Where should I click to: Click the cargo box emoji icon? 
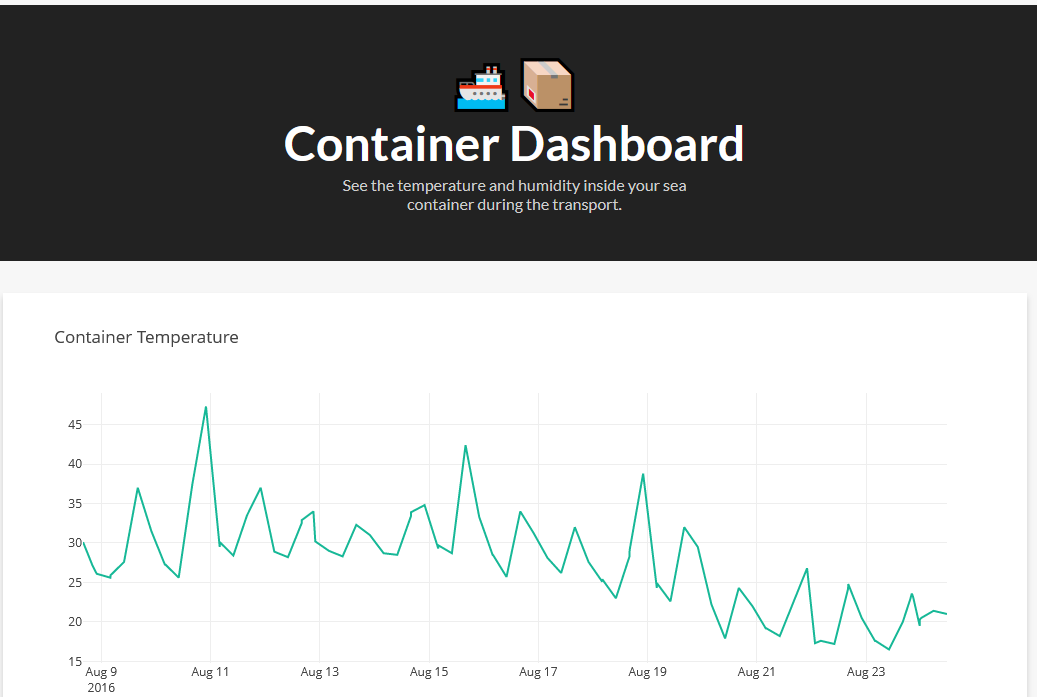pos(546,86)
